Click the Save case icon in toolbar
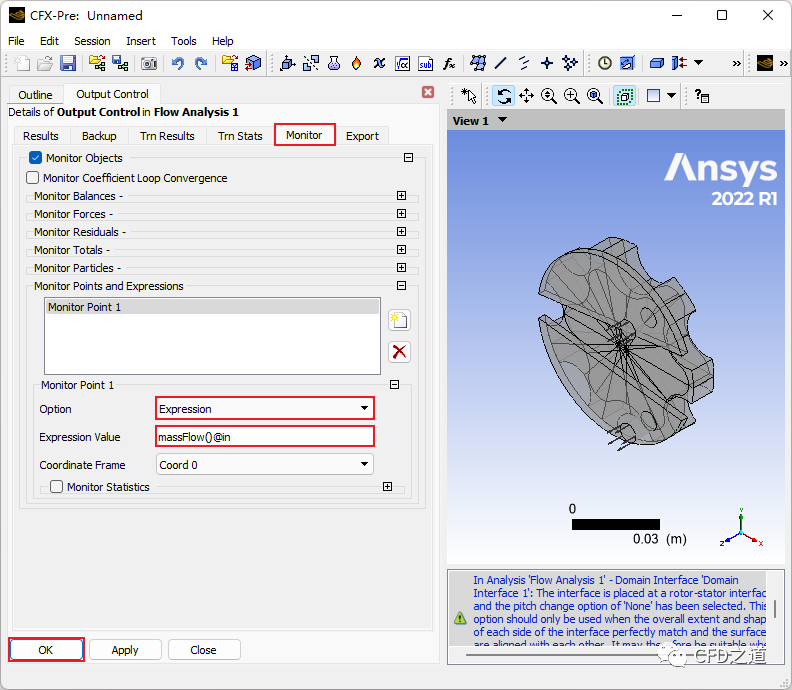Viewport: 792px width, 690px height. (68, 63)
